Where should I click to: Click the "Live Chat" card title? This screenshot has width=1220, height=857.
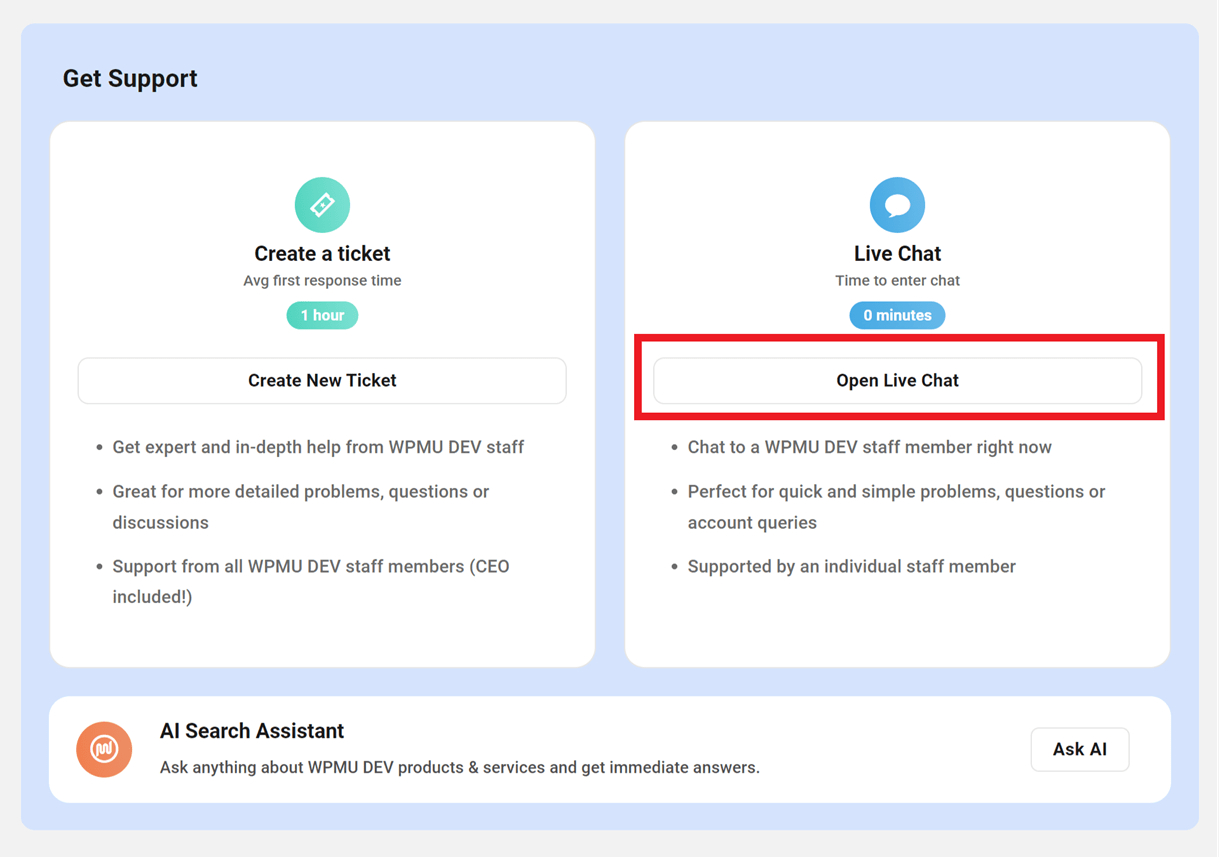[897, 253]
